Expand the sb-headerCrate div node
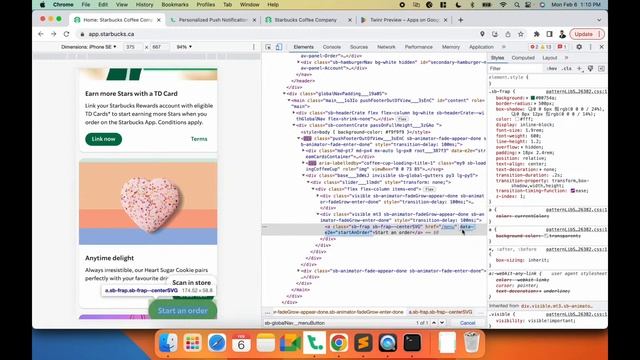Image resolution: width=640 pixels, height=360 pixels. click(293, 113)
